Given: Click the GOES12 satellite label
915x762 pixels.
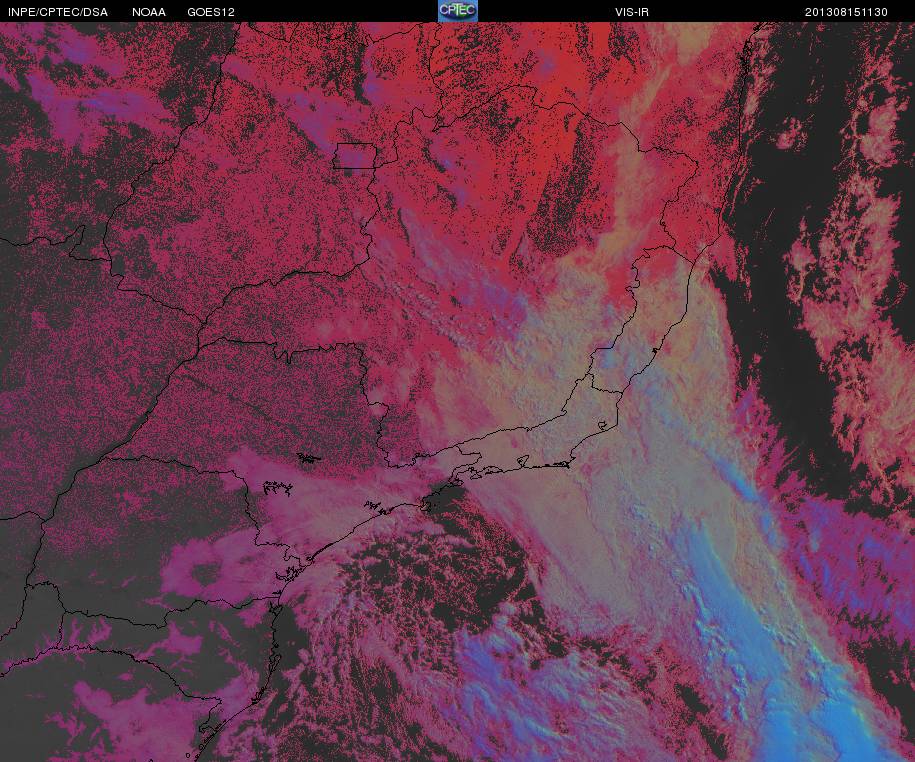Looking at the screenshot, I should pyautogui.click(x=211, y=12).
